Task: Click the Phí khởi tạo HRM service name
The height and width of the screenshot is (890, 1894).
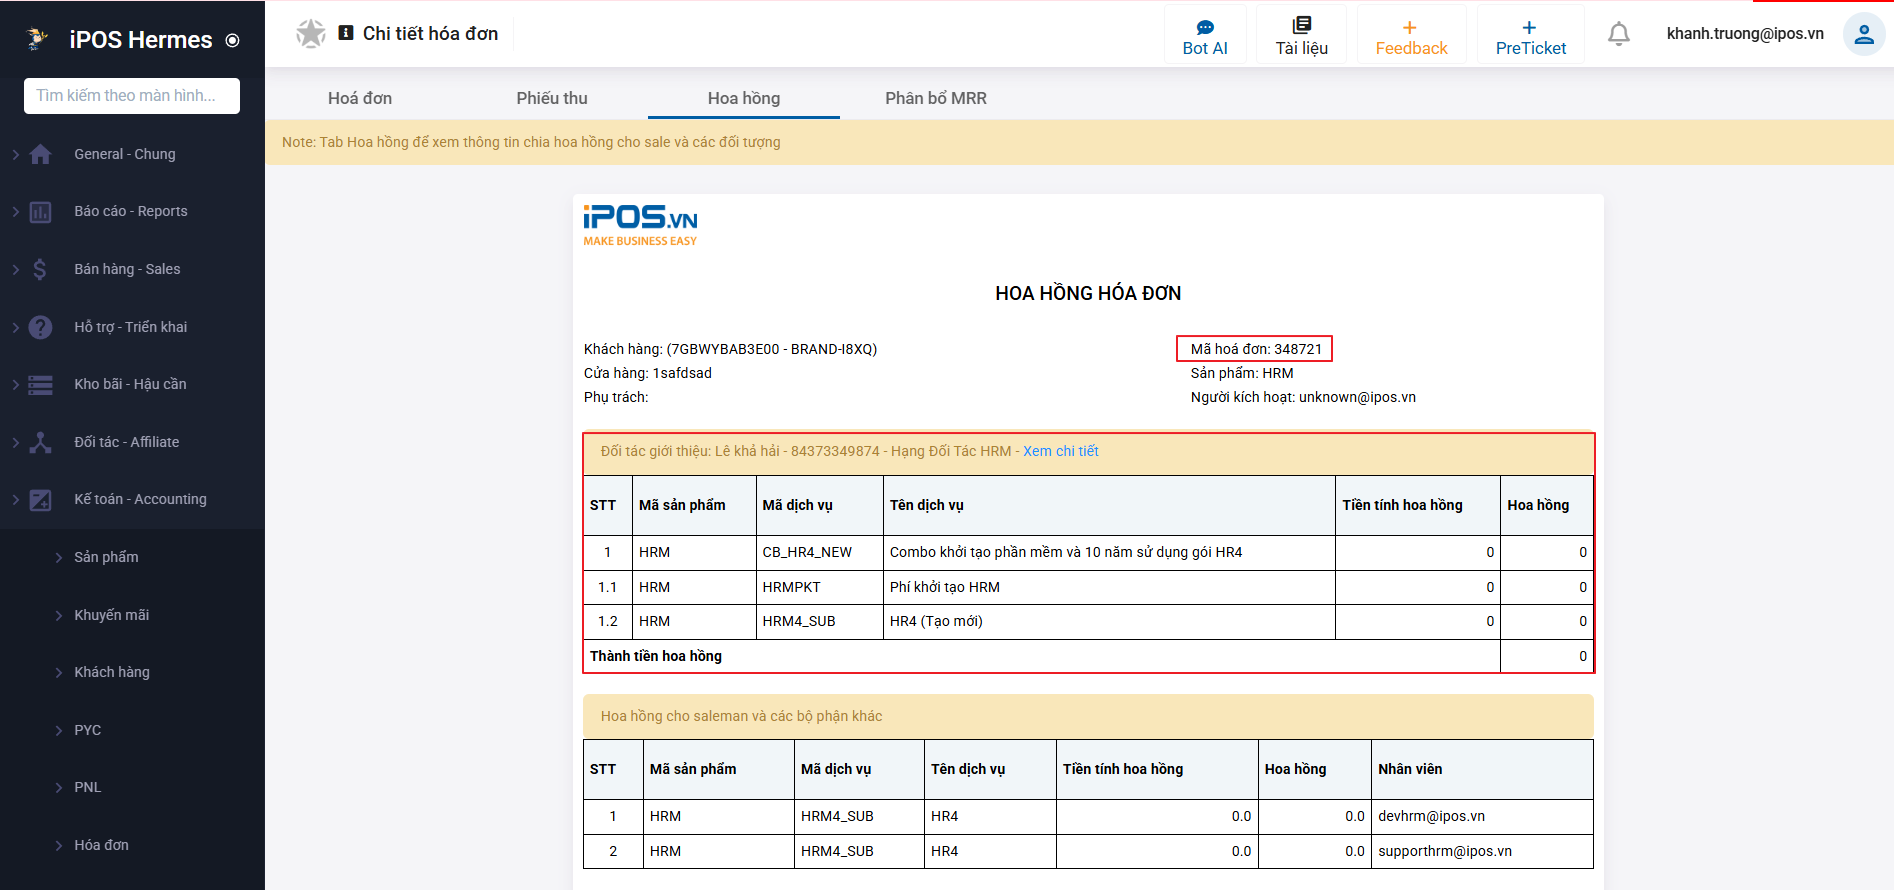Action: pyautogui.click(x=945, y=587)
